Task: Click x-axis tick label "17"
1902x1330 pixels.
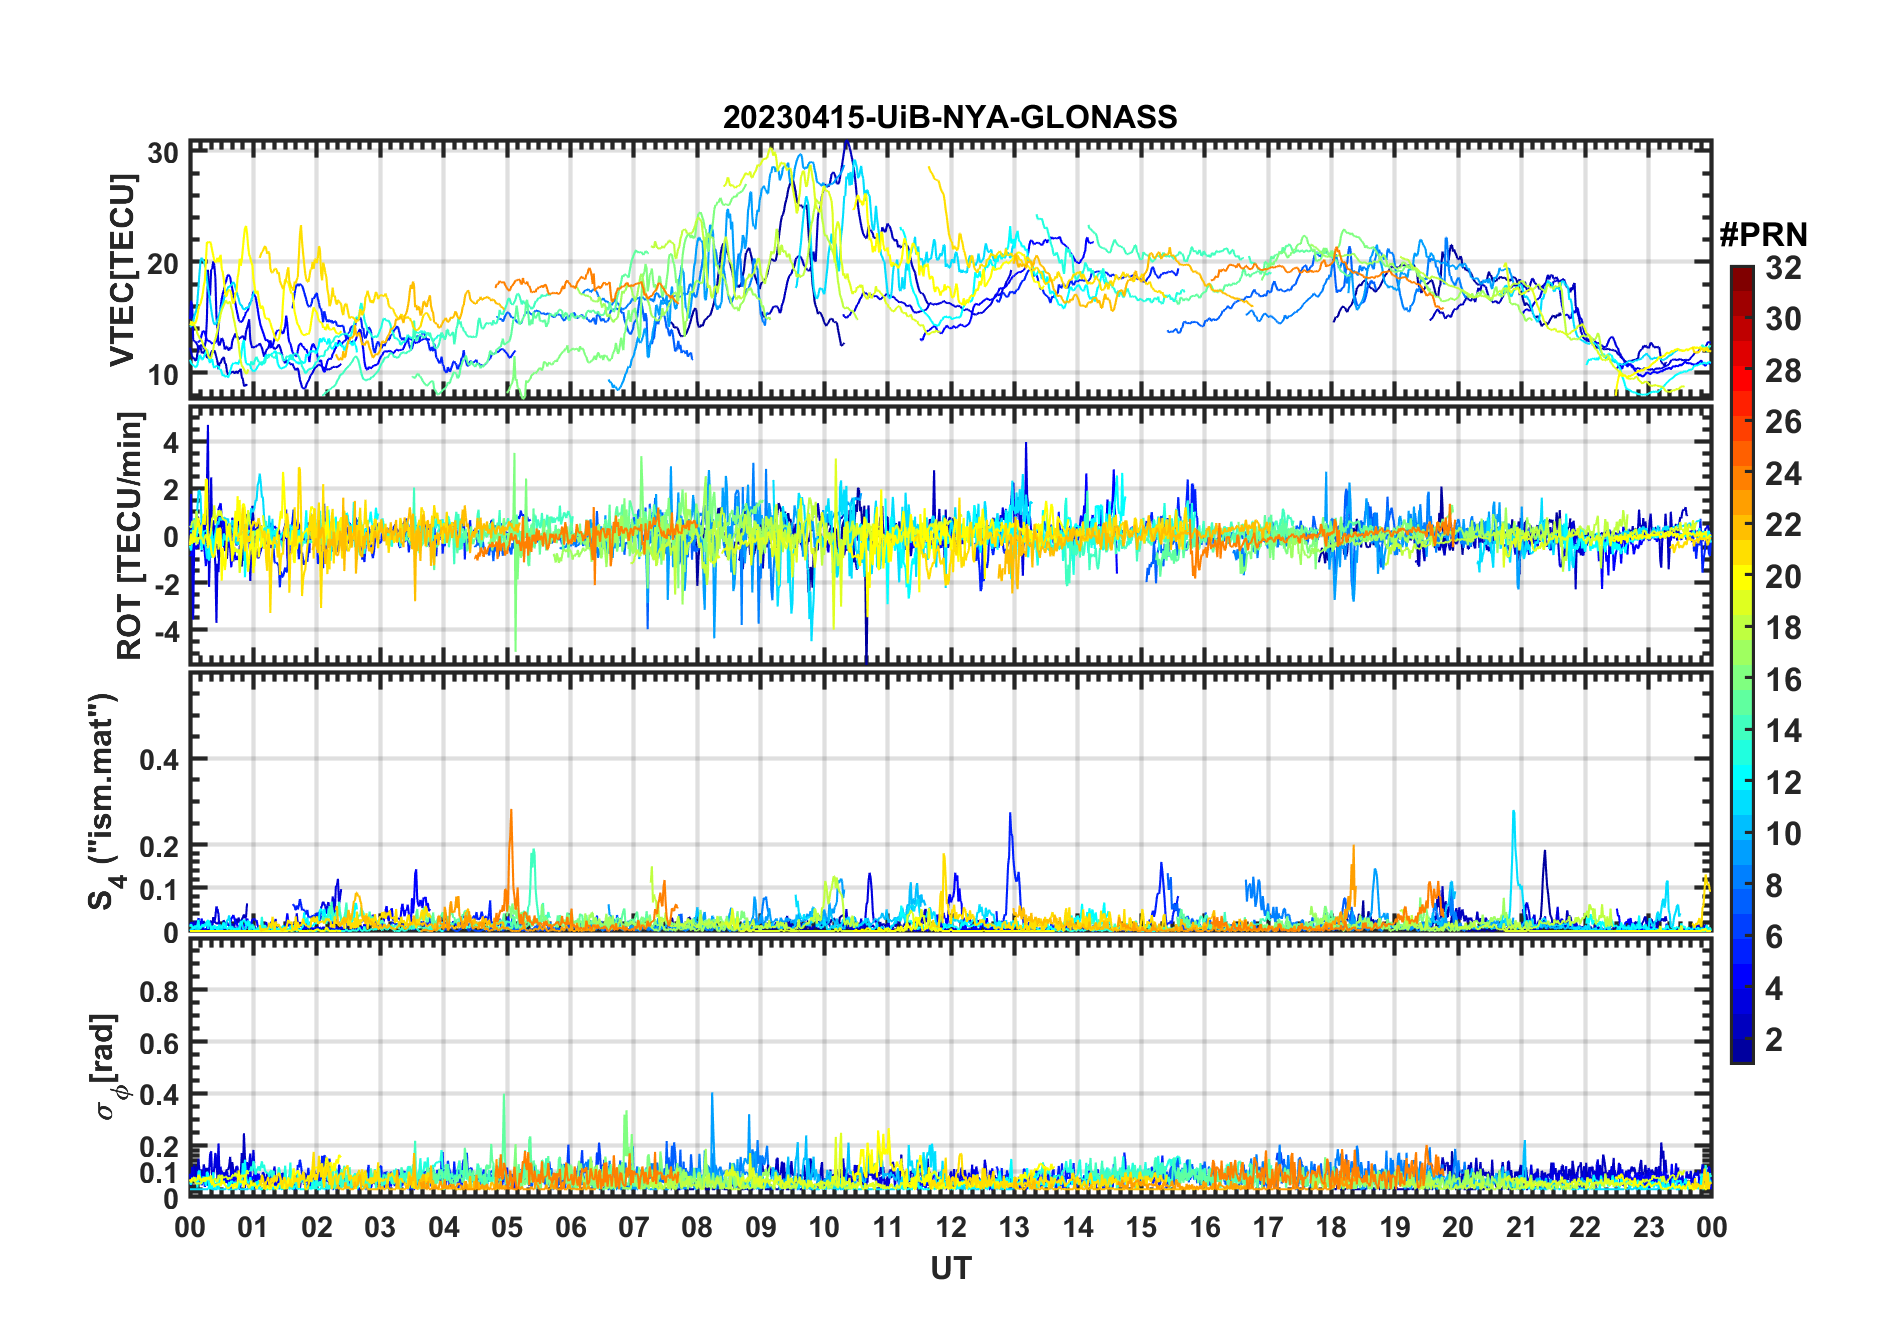Action: tap(1268, 1227)
